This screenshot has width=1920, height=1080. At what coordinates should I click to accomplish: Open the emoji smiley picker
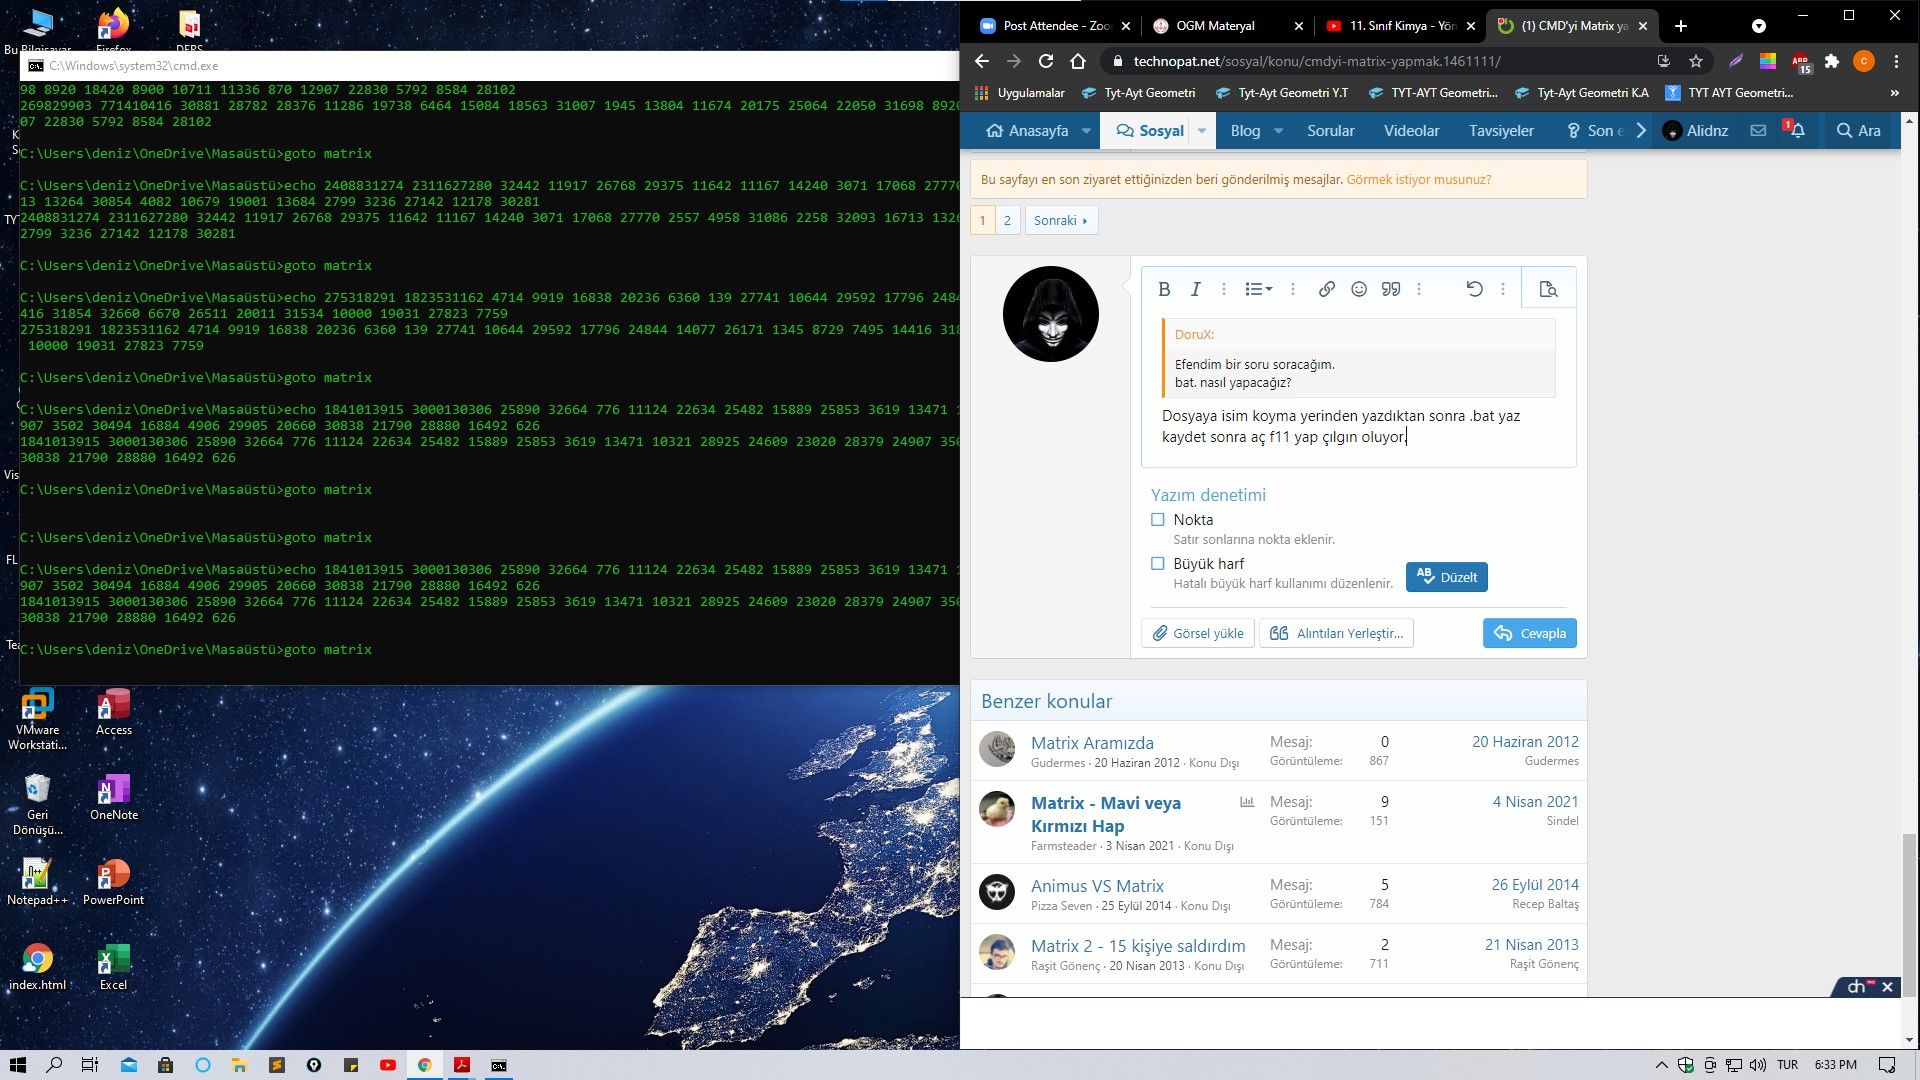[1358, 289]
